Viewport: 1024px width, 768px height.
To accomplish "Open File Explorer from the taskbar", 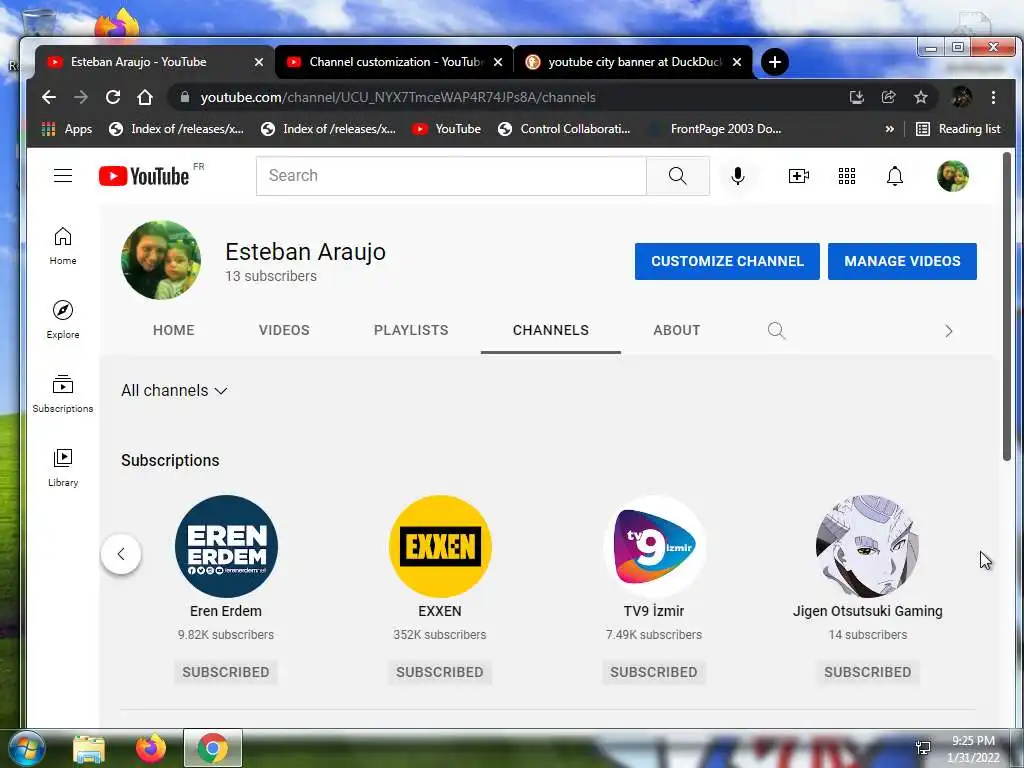I will point(89,749).
